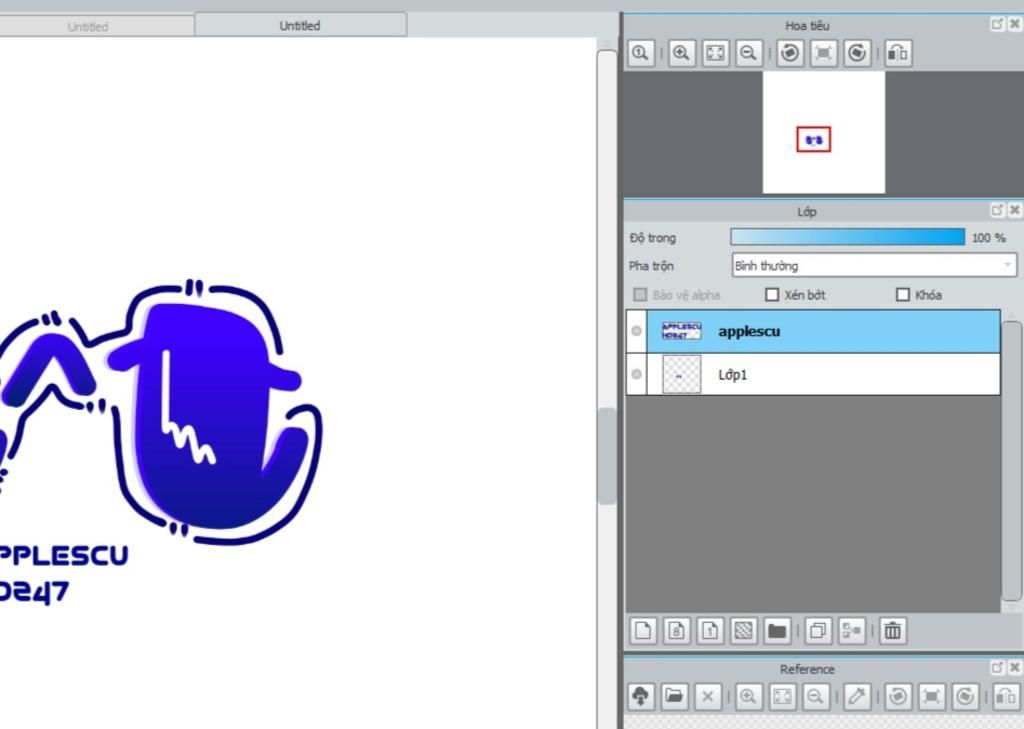Undock the Hoa tiêu panel
This screenshot has height=729, width=1024.
coord(997,24)
